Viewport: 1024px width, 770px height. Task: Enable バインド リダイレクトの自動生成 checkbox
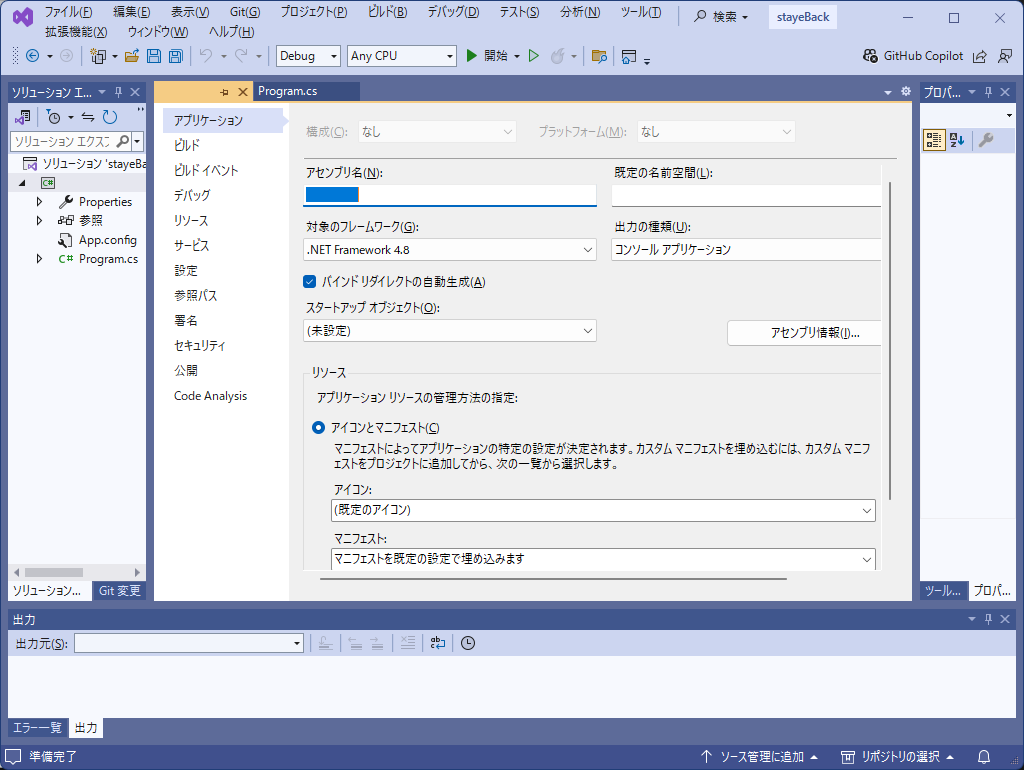pyautogui.click(x=310, y=282)
